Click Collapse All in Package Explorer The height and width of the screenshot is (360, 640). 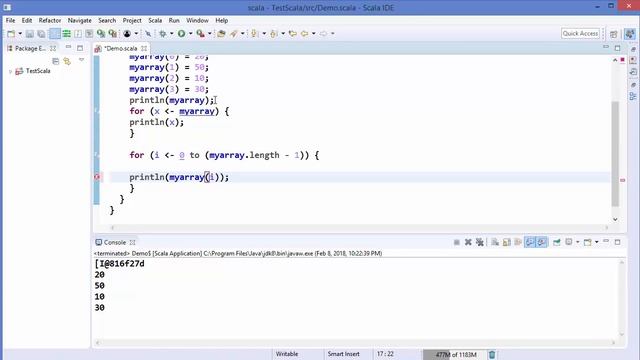pos(56,61)
